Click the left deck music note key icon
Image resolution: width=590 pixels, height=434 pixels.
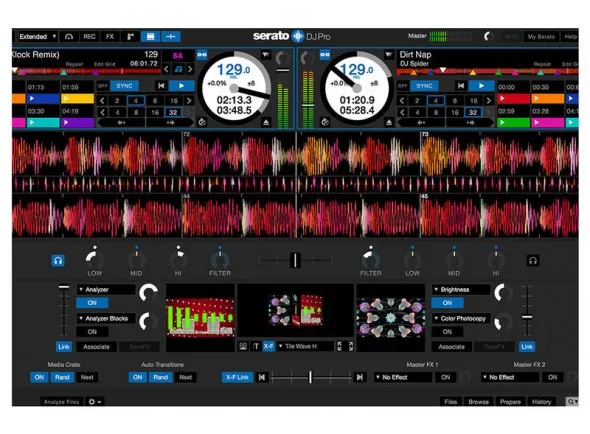pos(178,69)
